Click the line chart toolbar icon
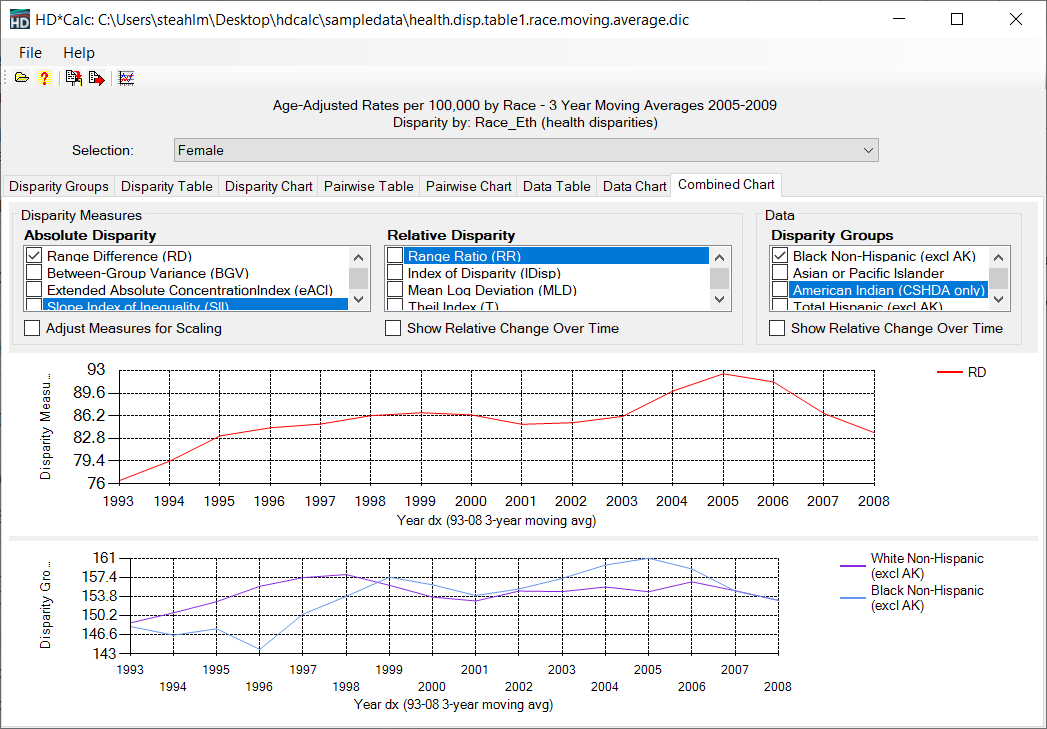1047x729 pixels. coord(126,78)
